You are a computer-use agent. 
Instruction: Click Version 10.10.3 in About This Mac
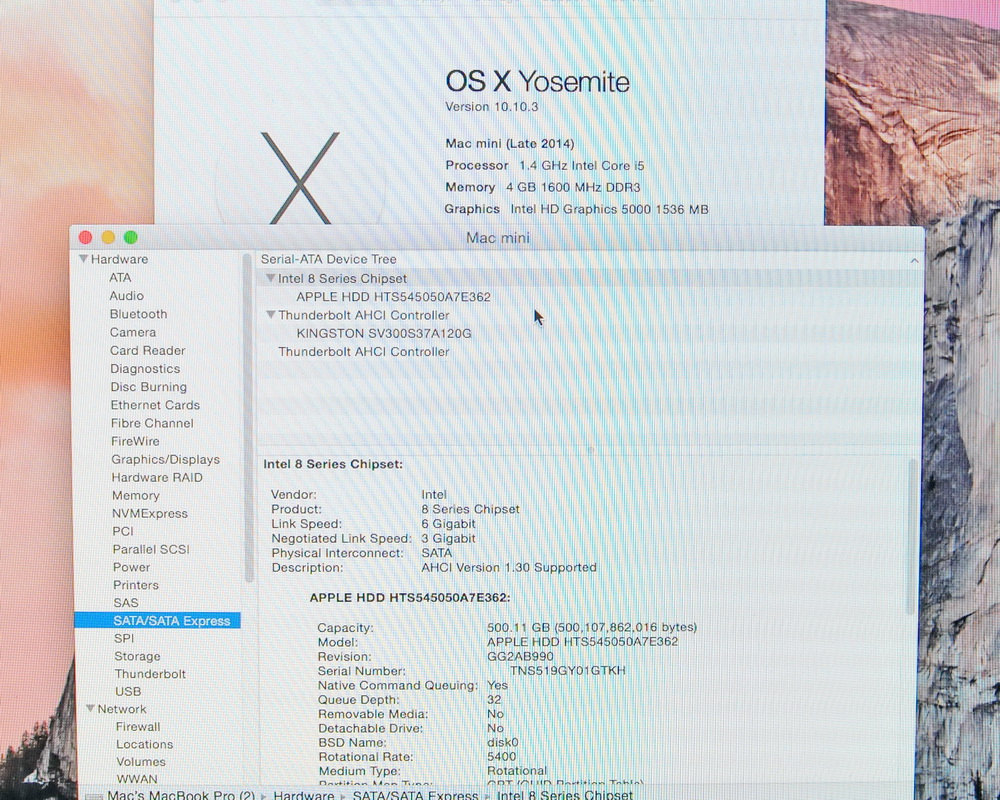tap(492, 107)
